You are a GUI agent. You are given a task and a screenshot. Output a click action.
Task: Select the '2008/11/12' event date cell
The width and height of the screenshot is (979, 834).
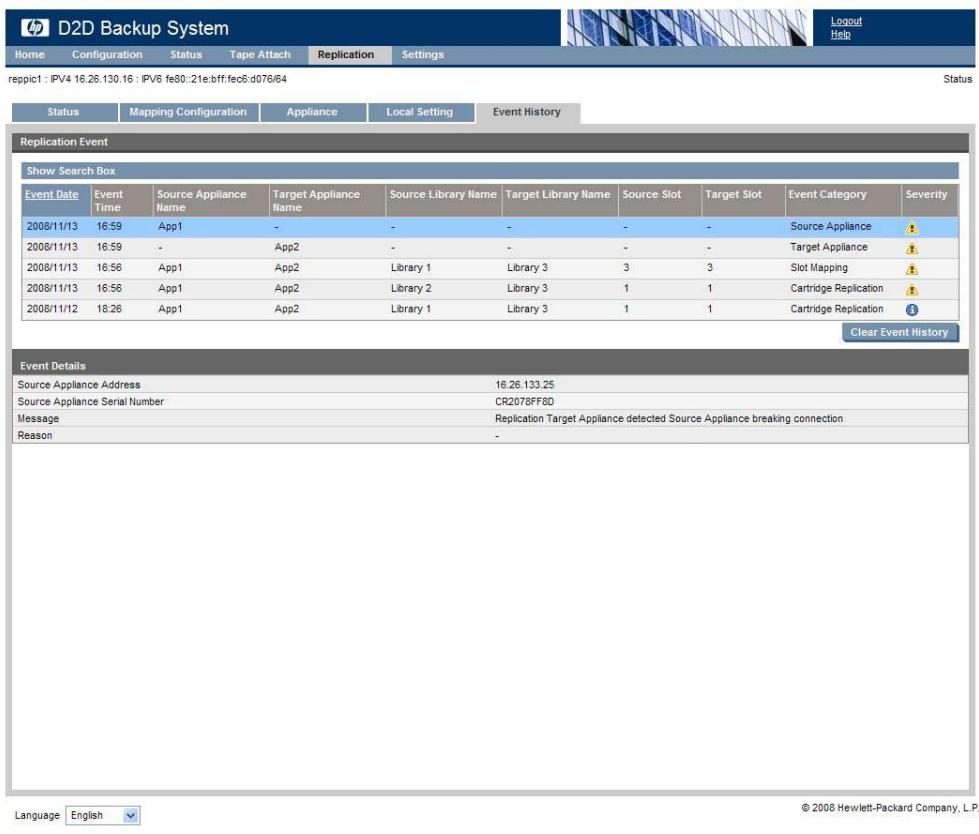click(52, 309)
